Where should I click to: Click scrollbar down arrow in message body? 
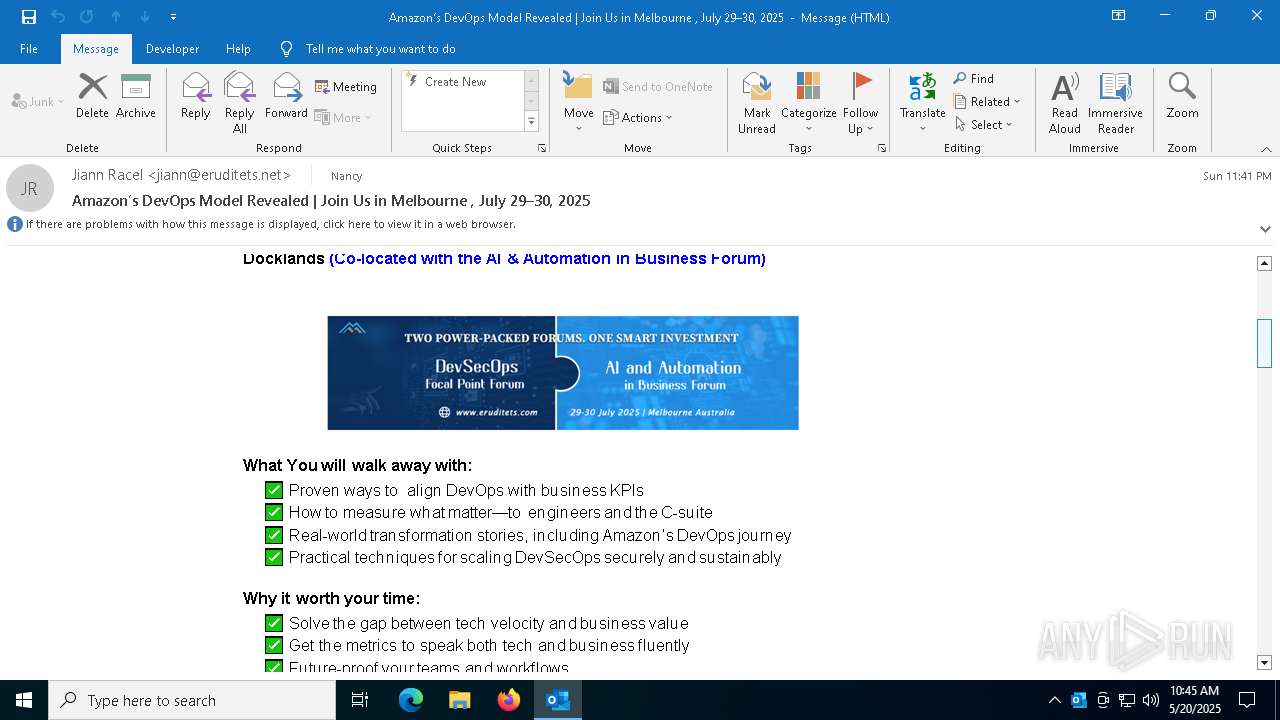click(1264, 662)
